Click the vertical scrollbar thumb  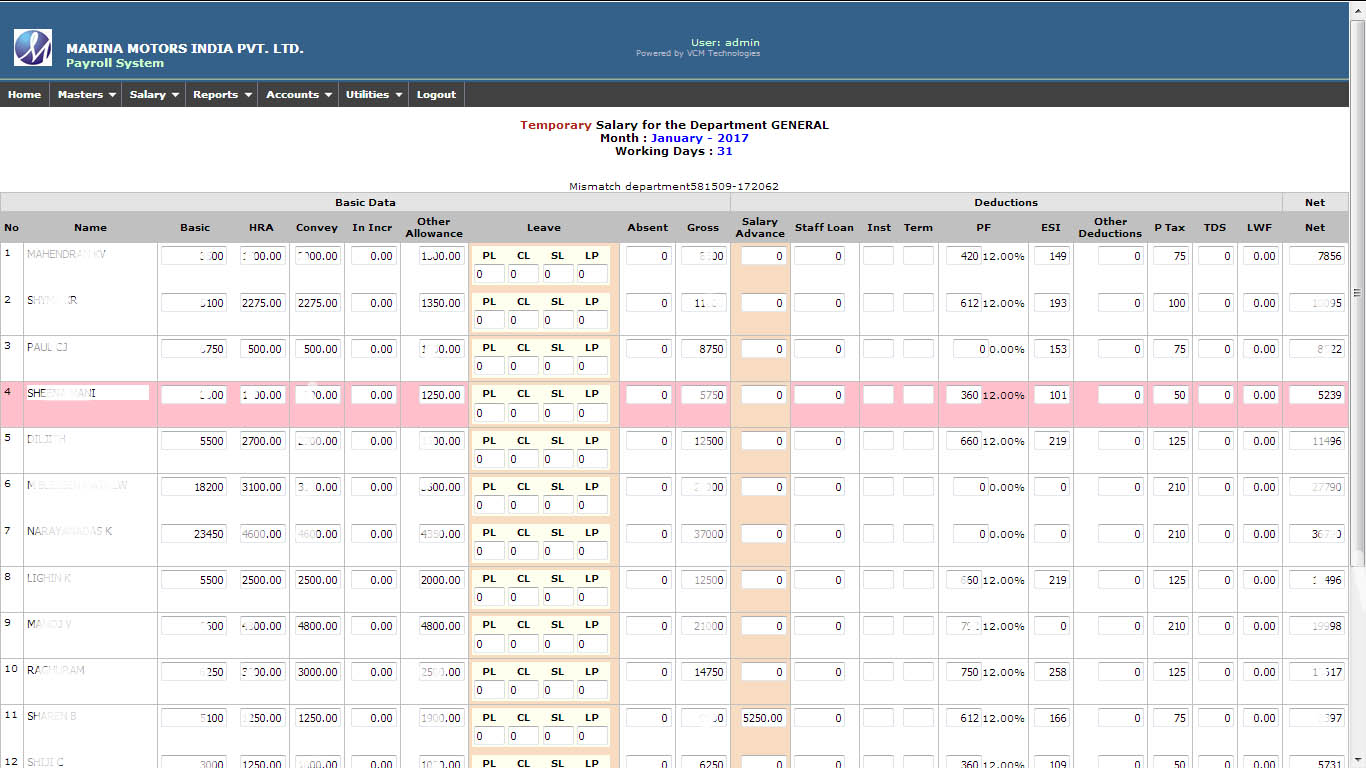pyautogui.click(x=1357, y=293)
